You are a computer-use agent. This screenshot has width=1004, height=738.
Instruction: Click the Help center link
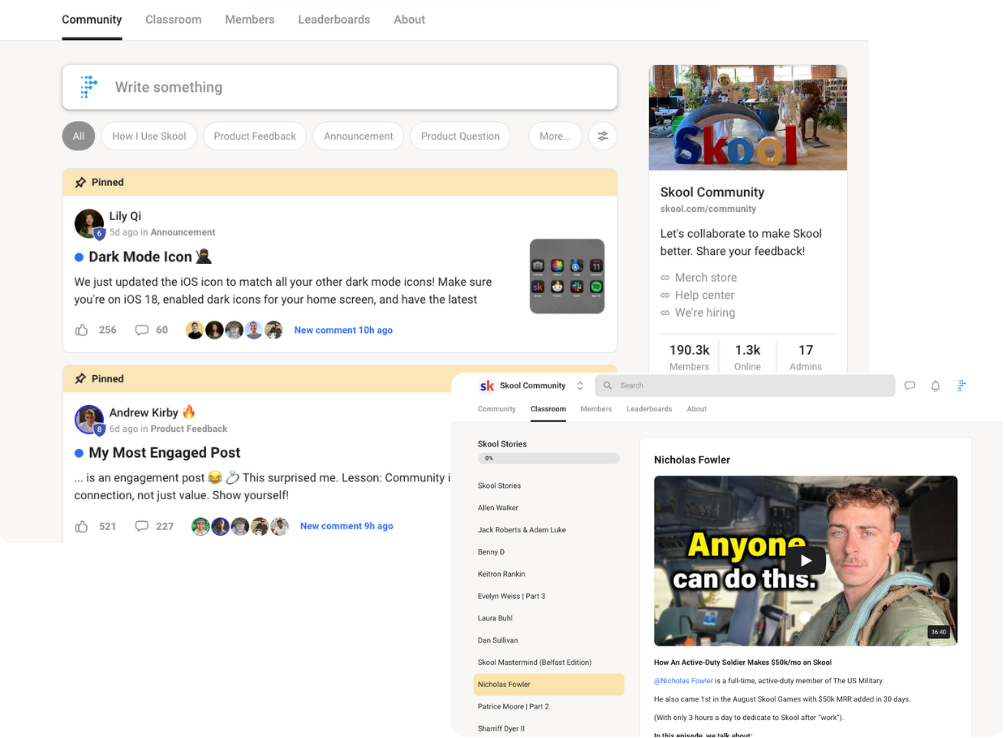704,295
